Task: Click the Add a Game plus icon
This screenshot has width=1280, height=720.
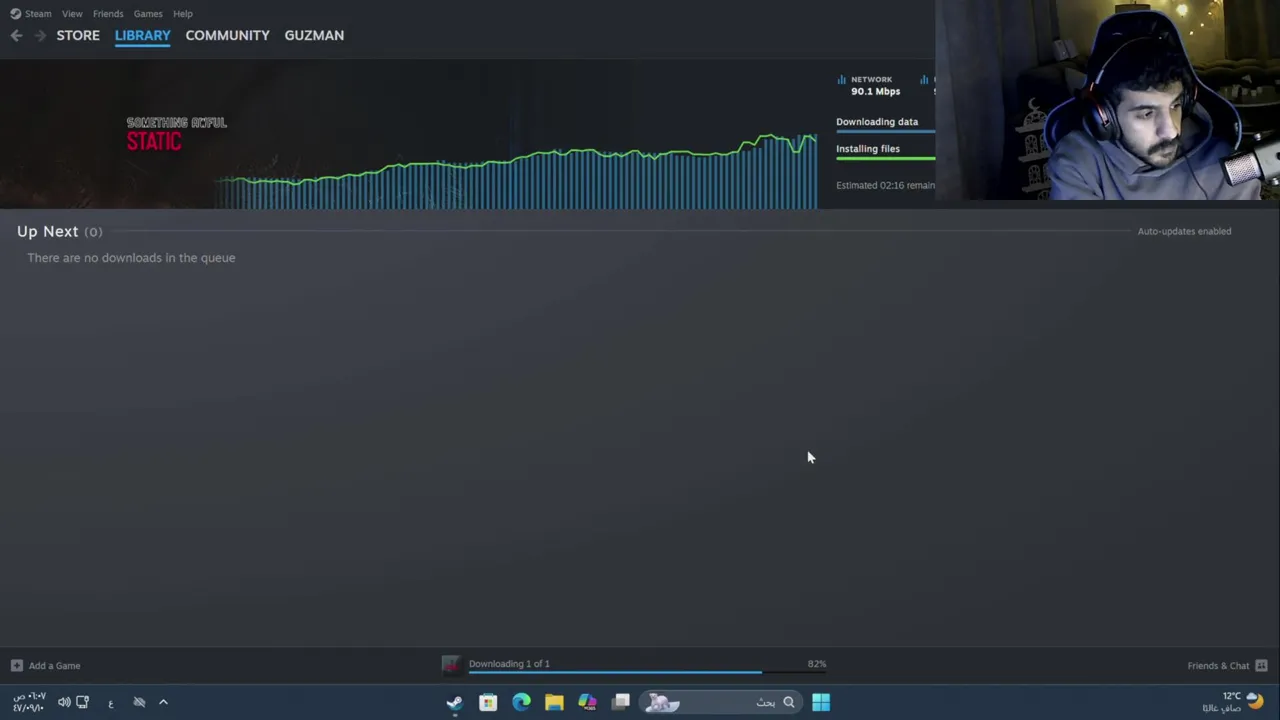Action: pyautogui.click(x=16, y=665)
